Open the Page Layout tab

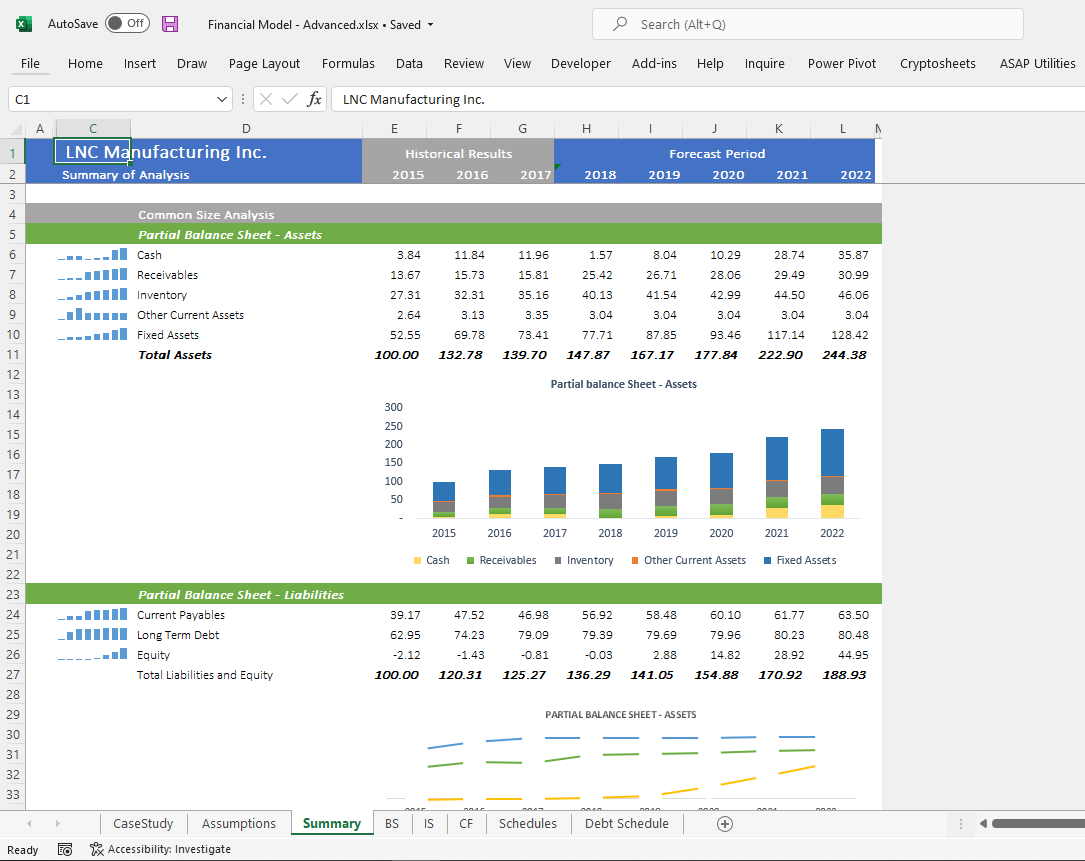(264, 64)
